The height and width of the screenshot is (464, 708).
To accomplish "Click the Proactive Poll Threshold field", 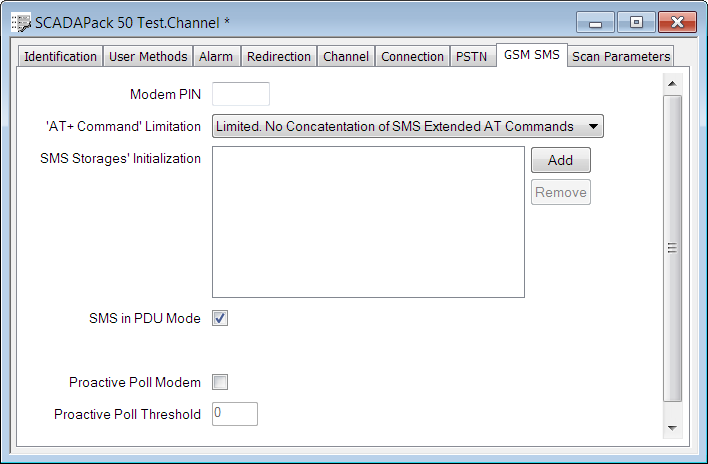I will tap(235, 414).
